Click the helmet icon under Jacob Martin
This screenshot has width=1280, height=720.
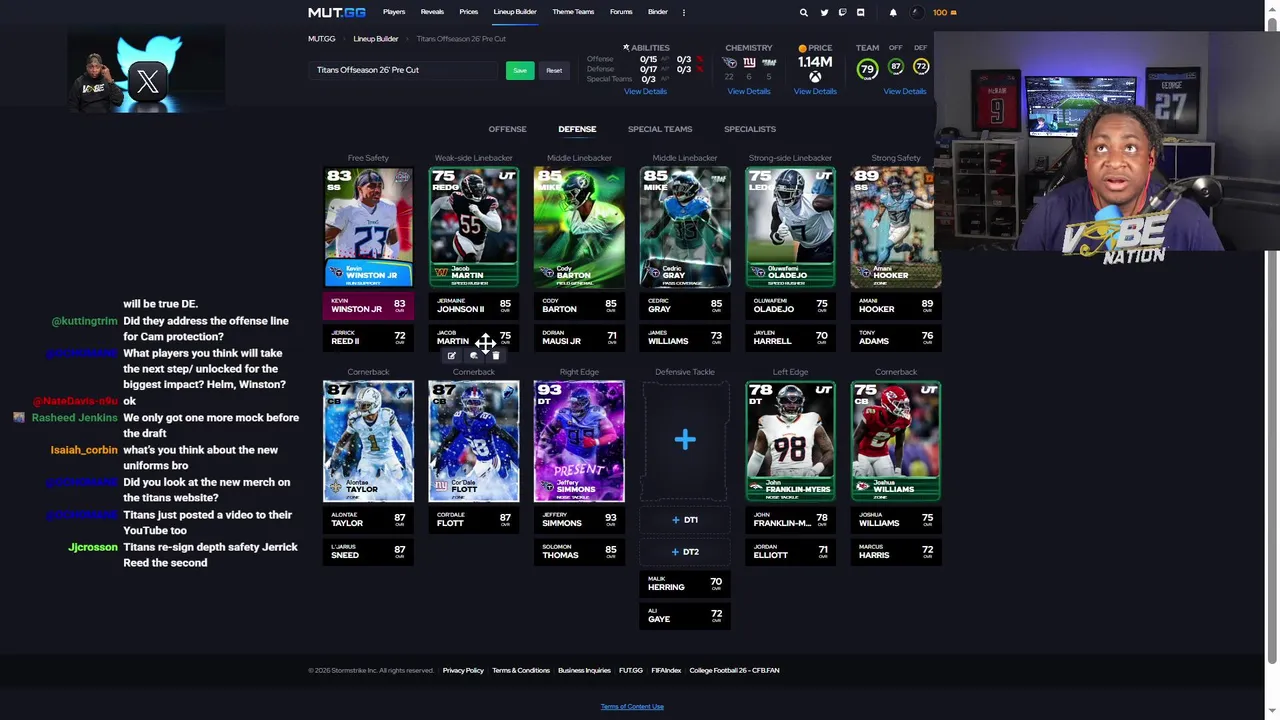(x=474, y=356)
